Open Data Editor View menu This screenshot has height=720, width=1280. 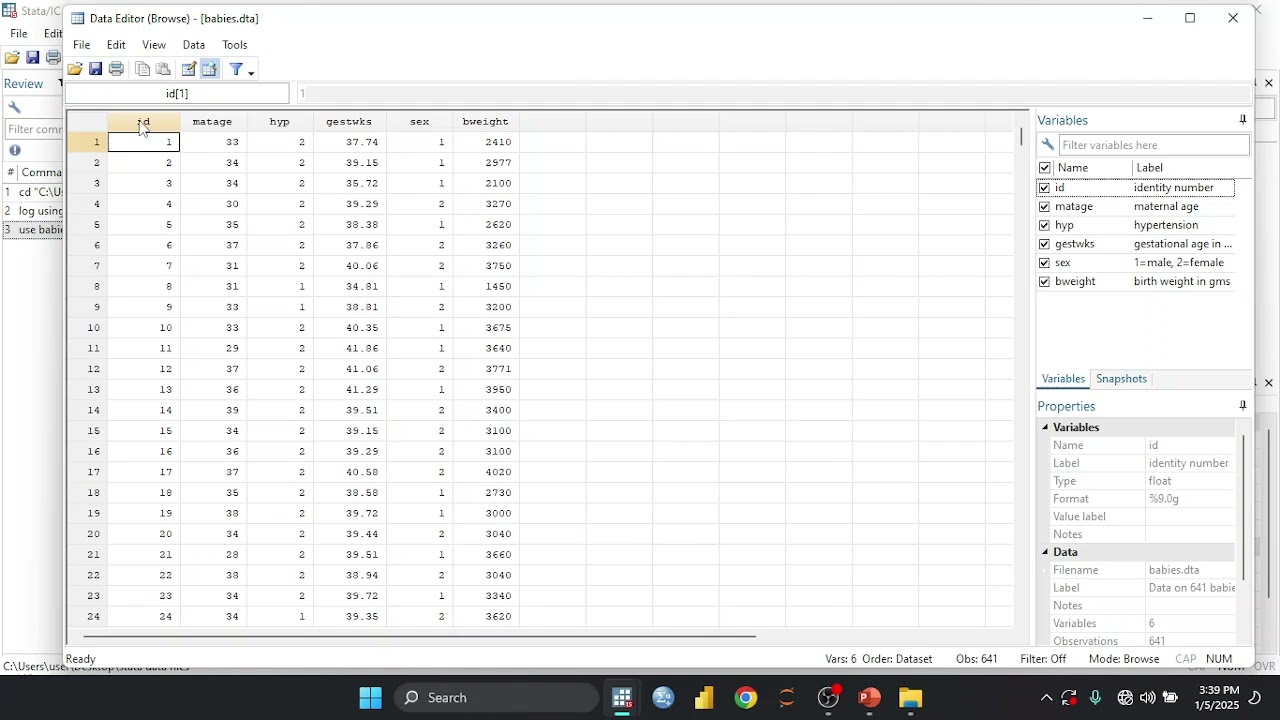coord(154,45)
